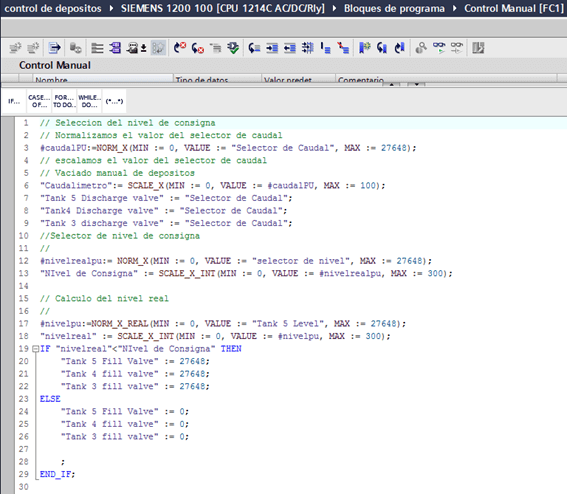Click the blue curved-arrow lines icon
The image size is (567, 494).
254,48
